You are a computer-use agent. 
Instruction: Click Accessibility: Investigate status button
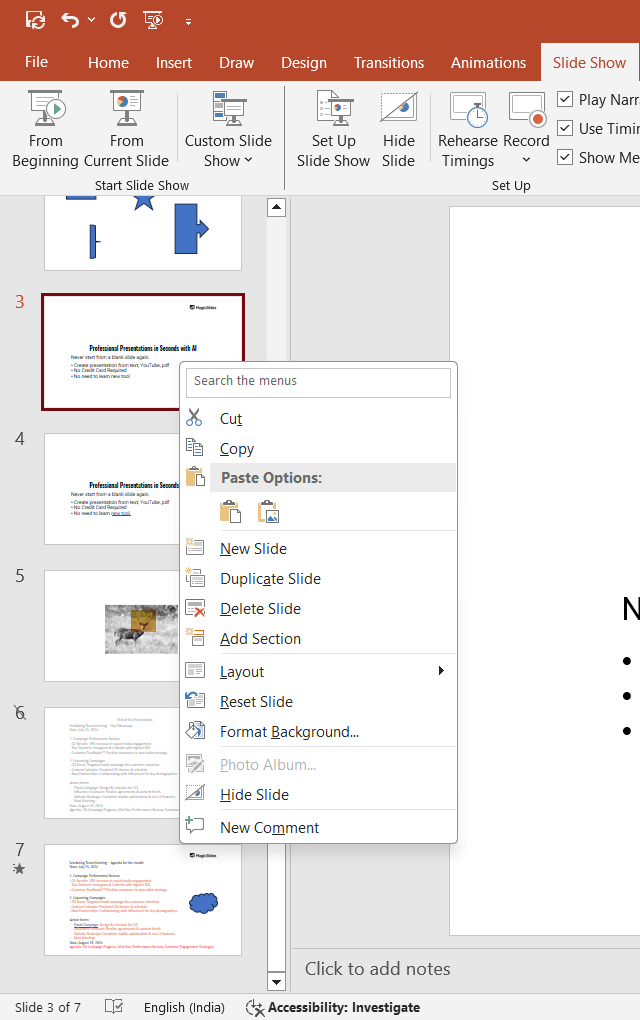[x=333, y=1007]
